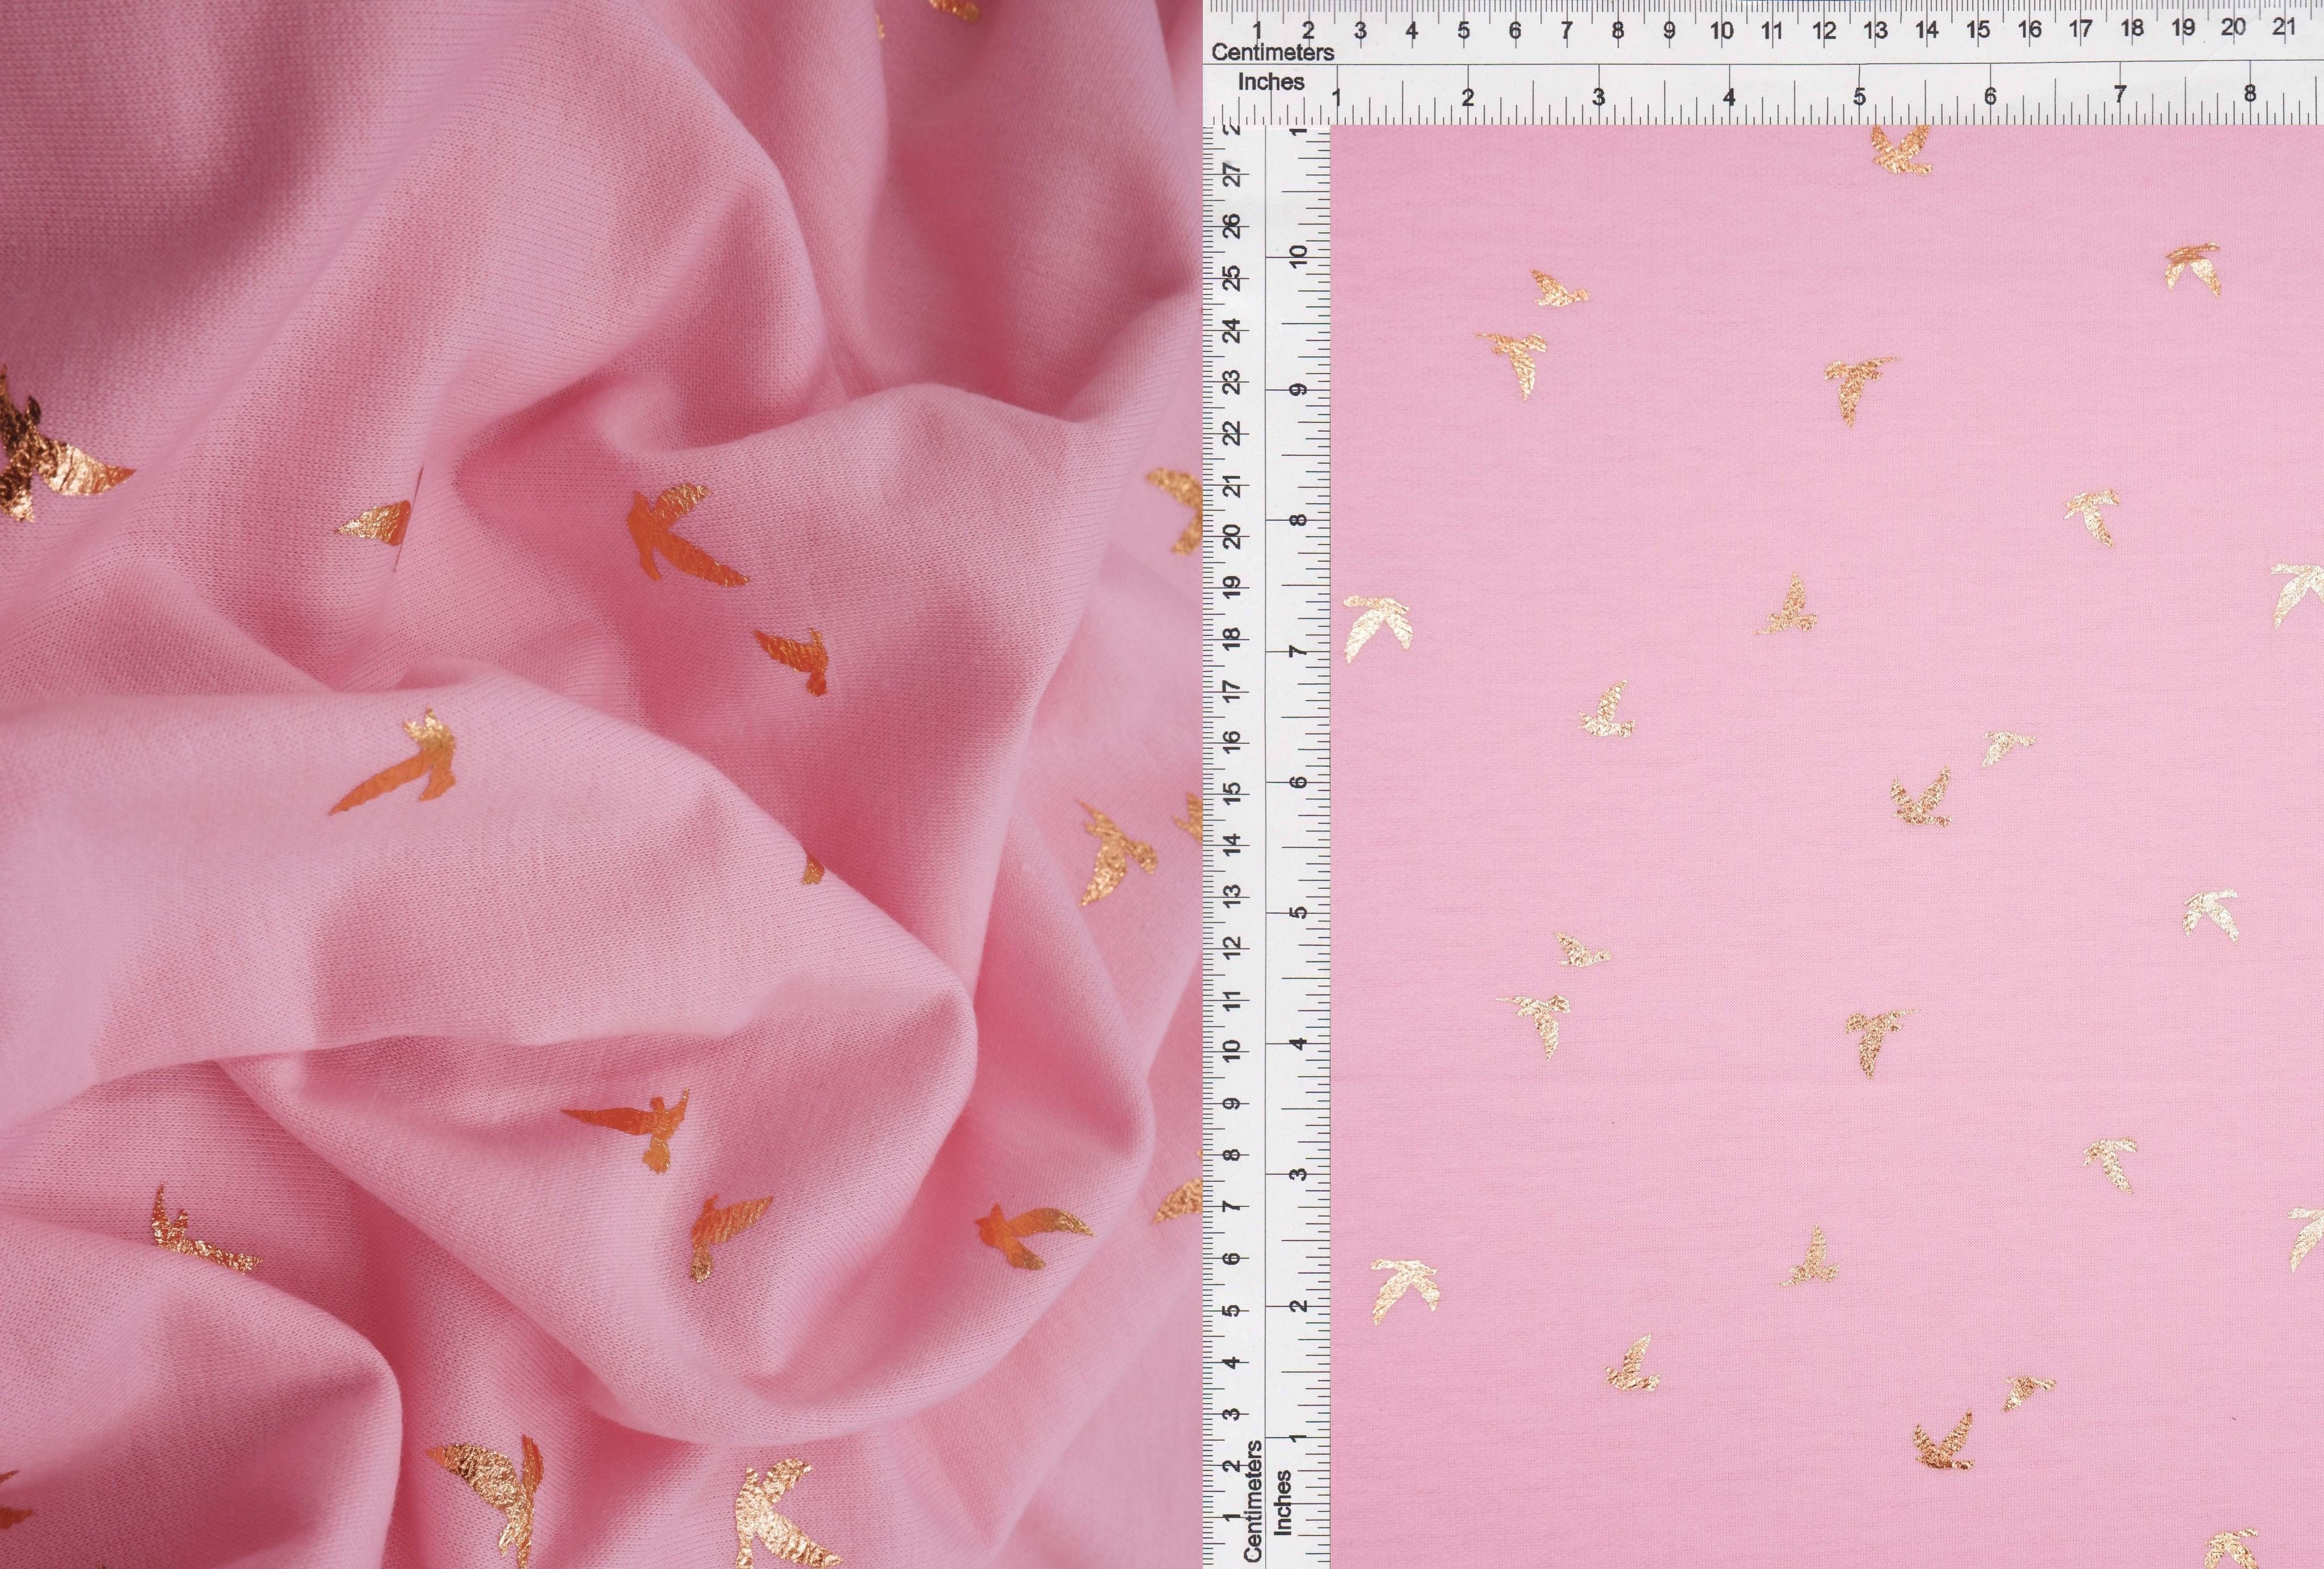Click number 1 on the top centimeter ruler
This screenshot has width=2324, height=1569.
[1257, 30]
